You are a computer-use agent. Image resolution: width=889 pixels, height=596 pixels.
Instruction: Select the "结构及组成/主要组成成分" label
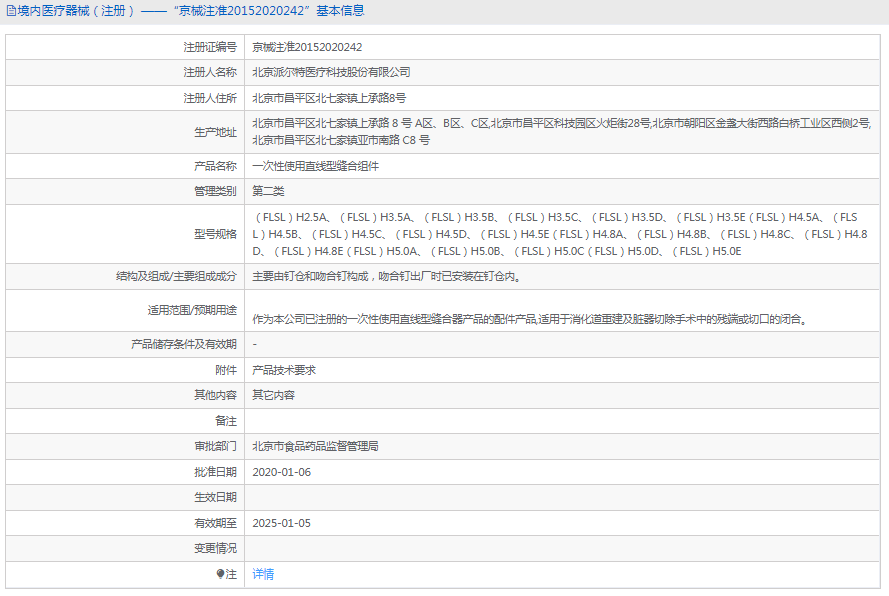point(176,276)
